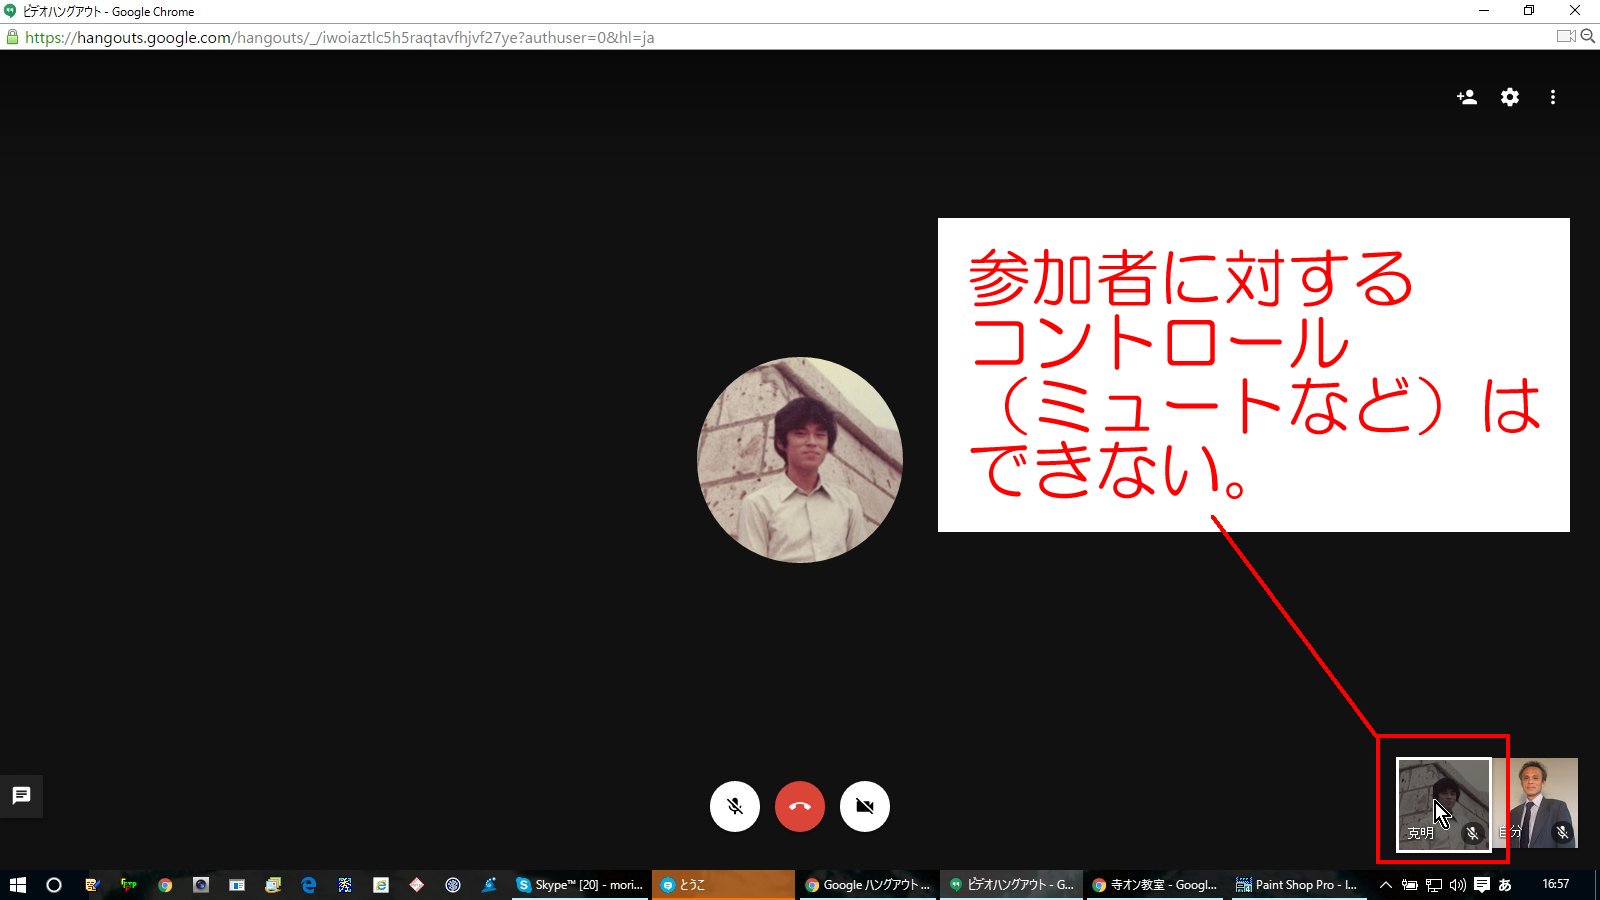Click the muted mic badge on 自分 thumbnail
The image size is (1600, 900).
(x=1562, y=832)
